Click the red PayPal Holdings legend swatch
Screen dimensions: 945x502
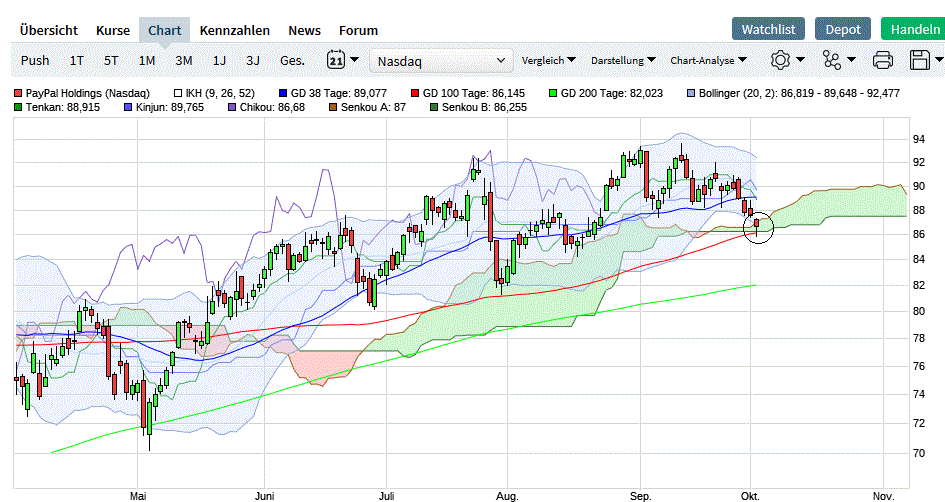[x=18, y=93]
